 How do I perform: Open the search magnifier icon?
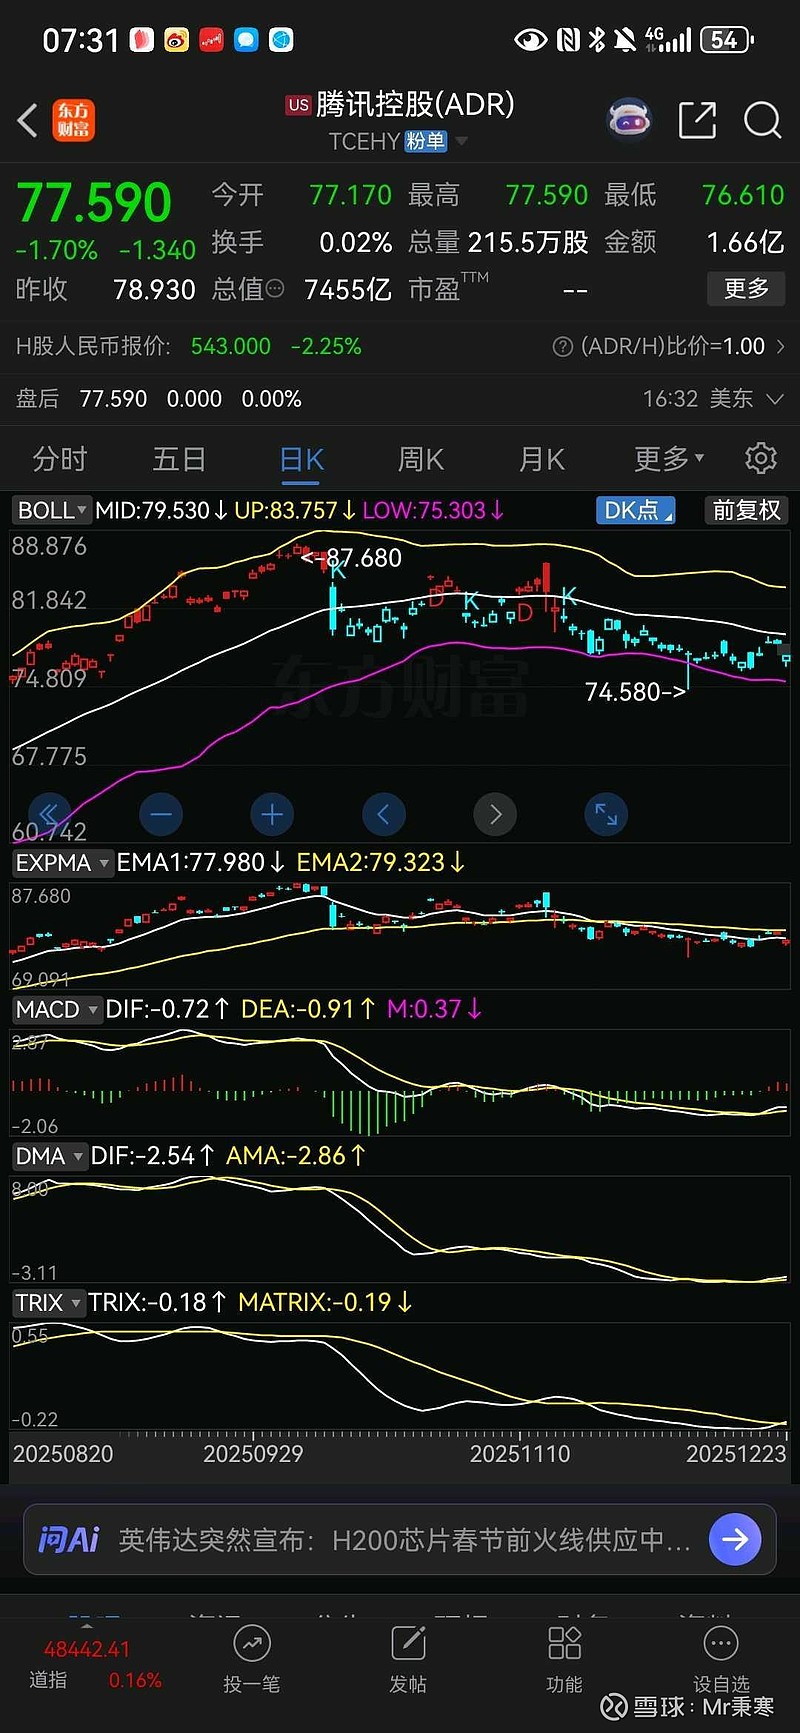point(762,121)
